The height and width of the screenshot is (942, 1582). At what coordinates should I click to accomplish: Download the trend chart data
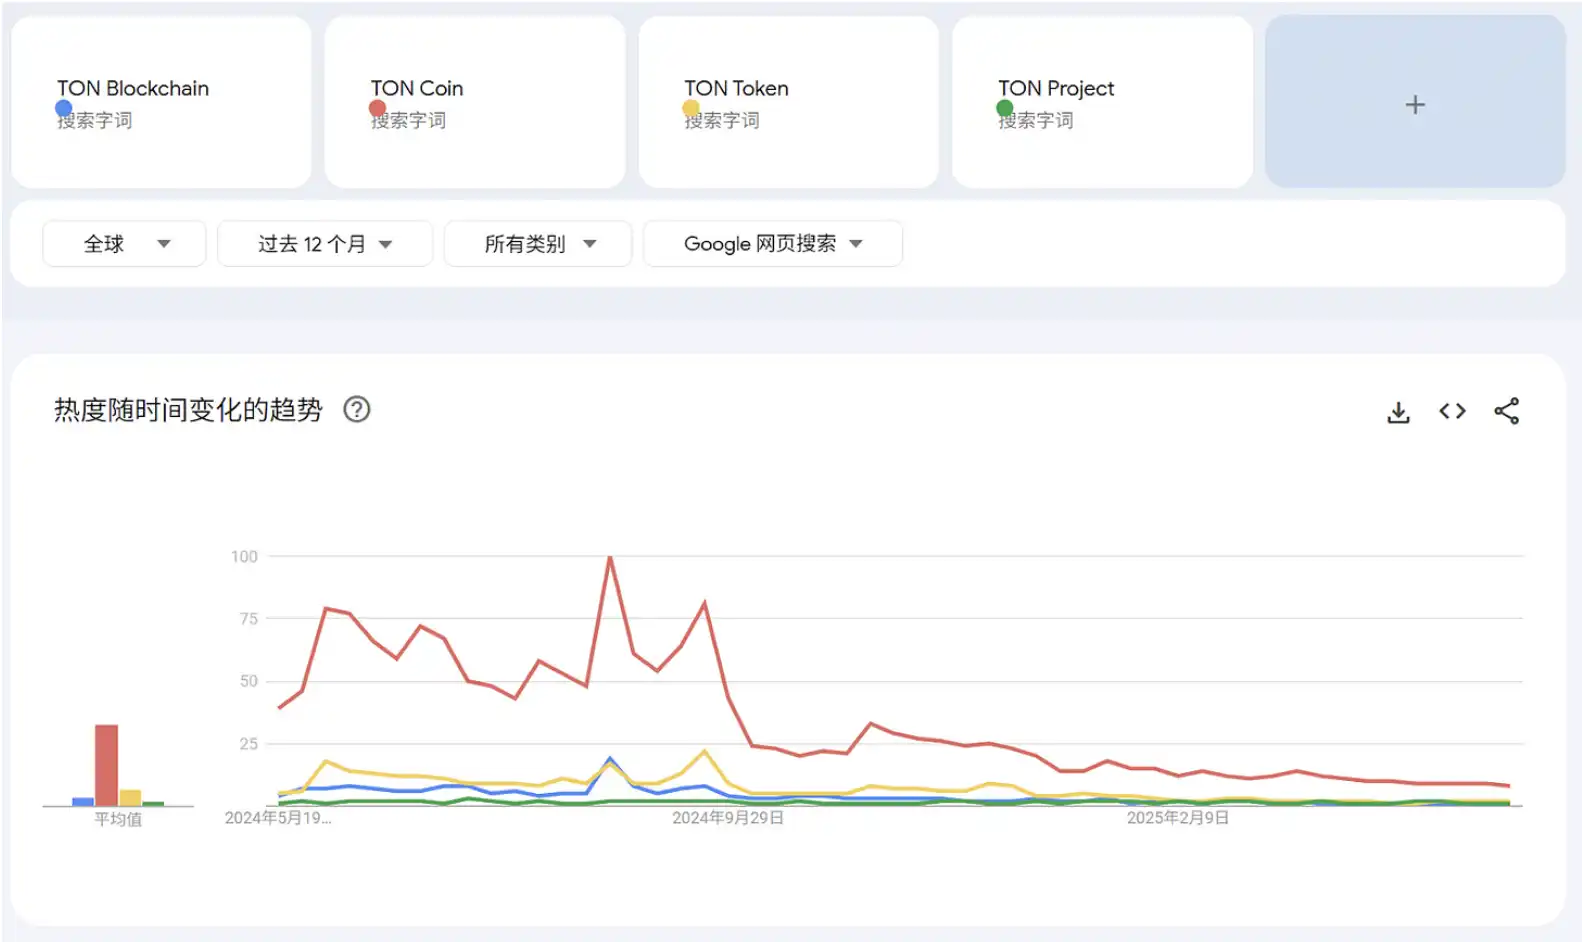coord(1398,412)
